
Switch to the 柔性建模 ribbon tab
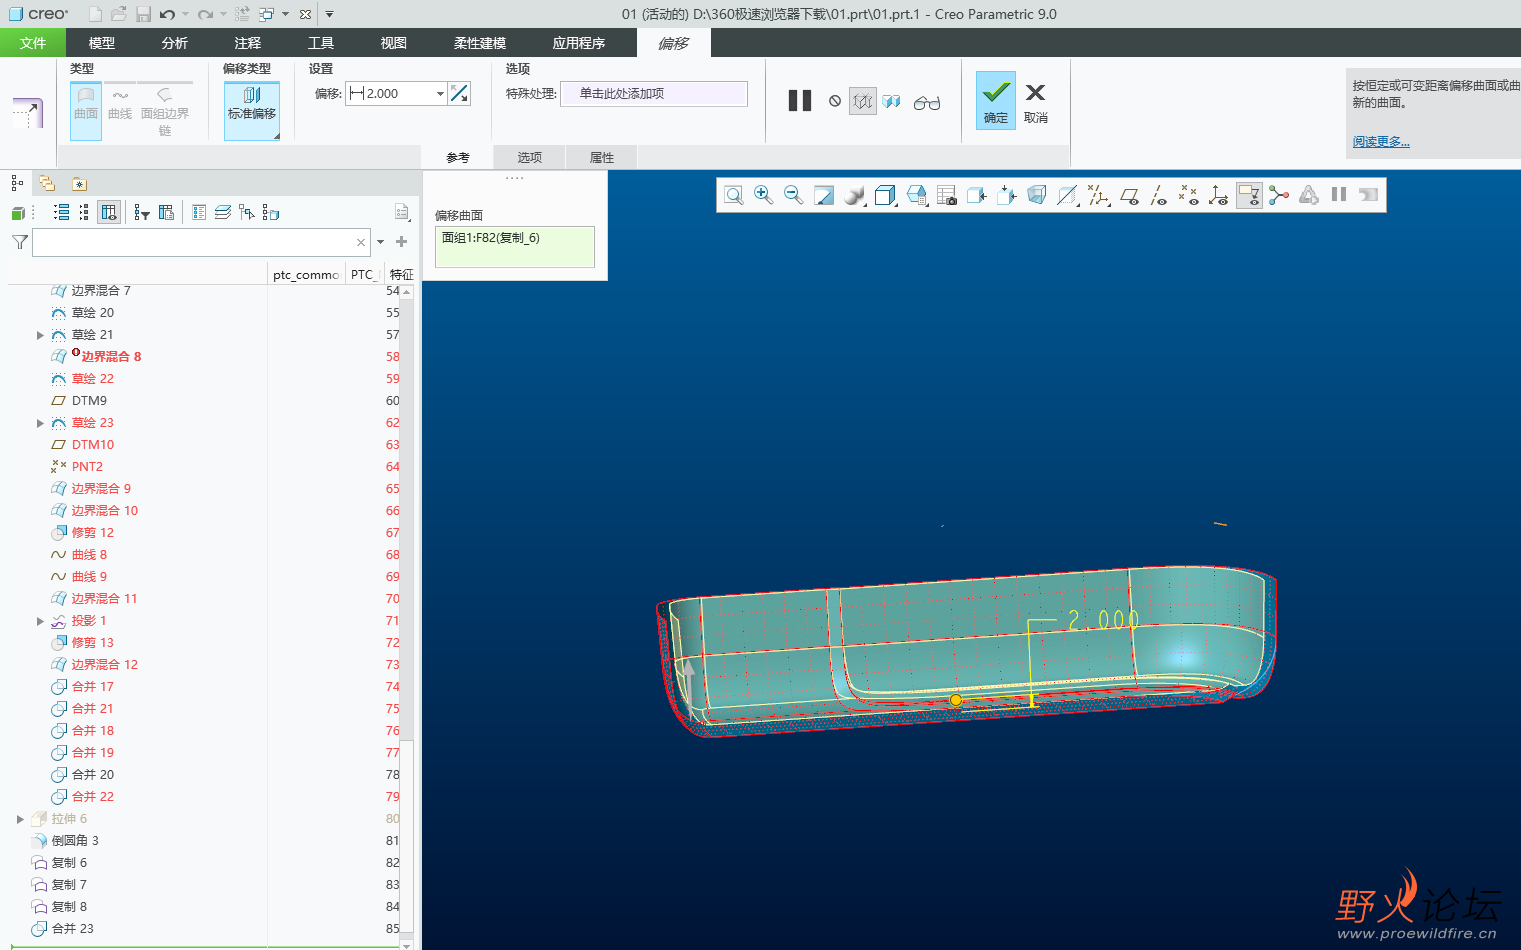[480, 43]
